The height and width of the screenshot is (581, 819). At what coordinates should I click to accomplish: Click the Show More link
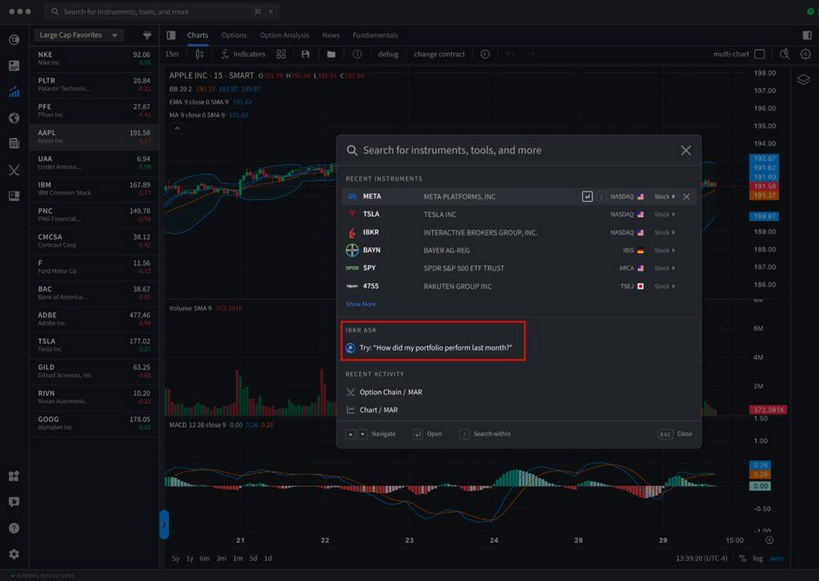361,304
